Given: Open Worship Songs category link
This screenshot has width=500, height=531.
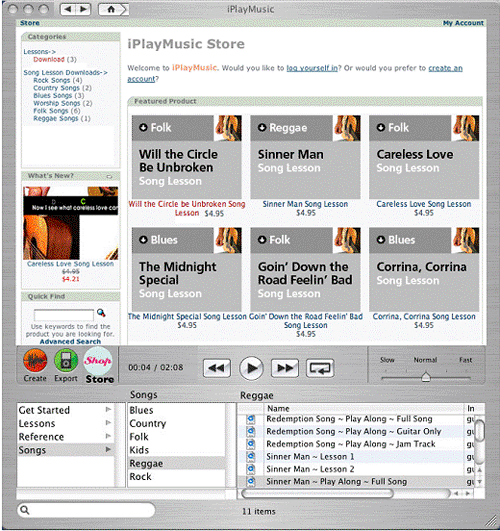Looking at the screenshot, I should pyautogui.click(x=57, y=103).
